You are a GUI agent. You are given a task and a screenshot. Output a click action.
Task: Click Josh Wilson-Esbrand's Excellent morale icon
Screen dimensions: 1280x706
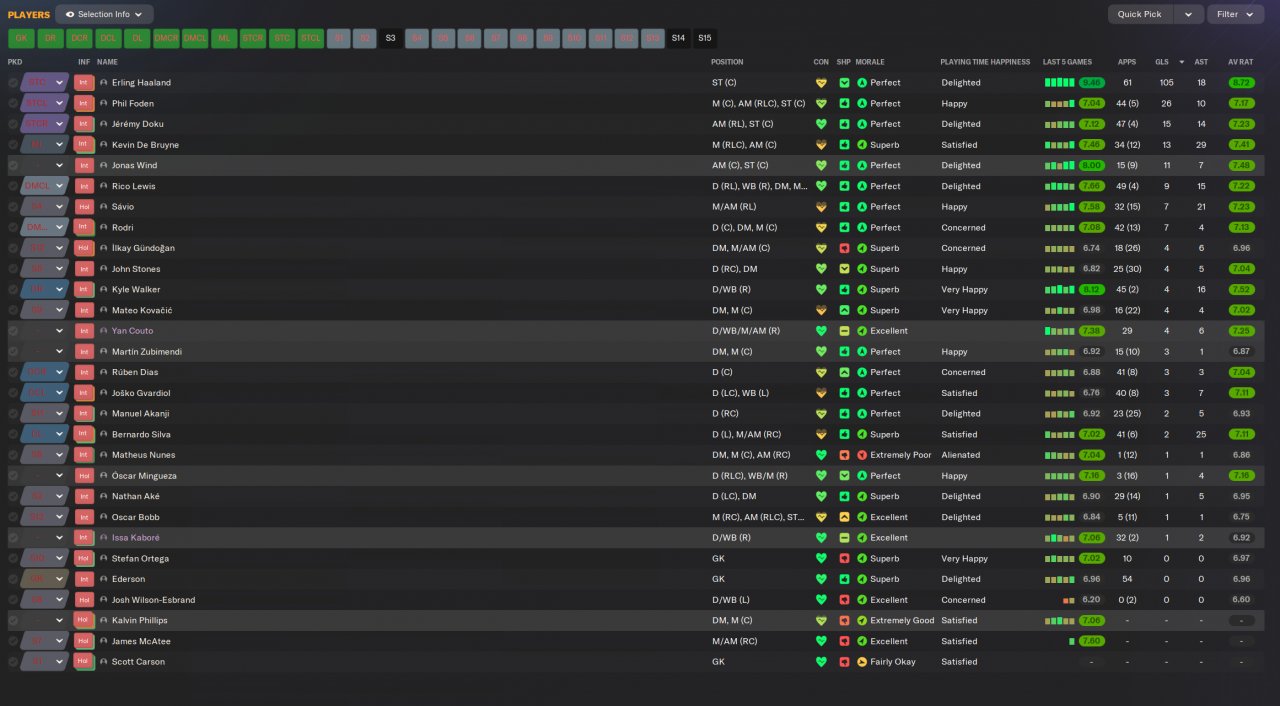(862, 600)
